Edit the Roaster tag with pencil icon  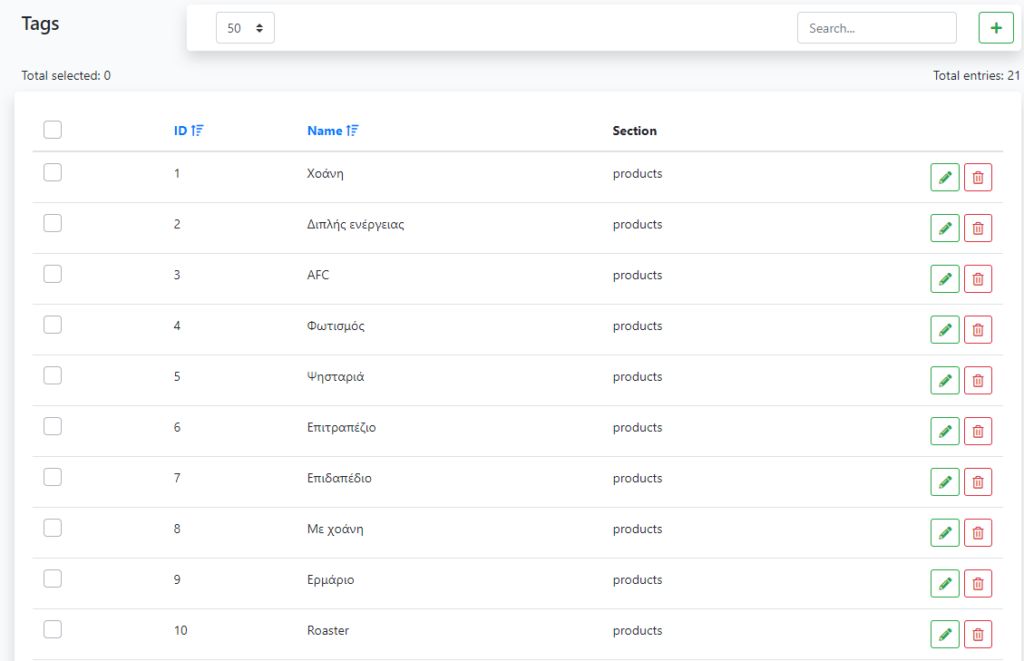[x=944, y=634]
